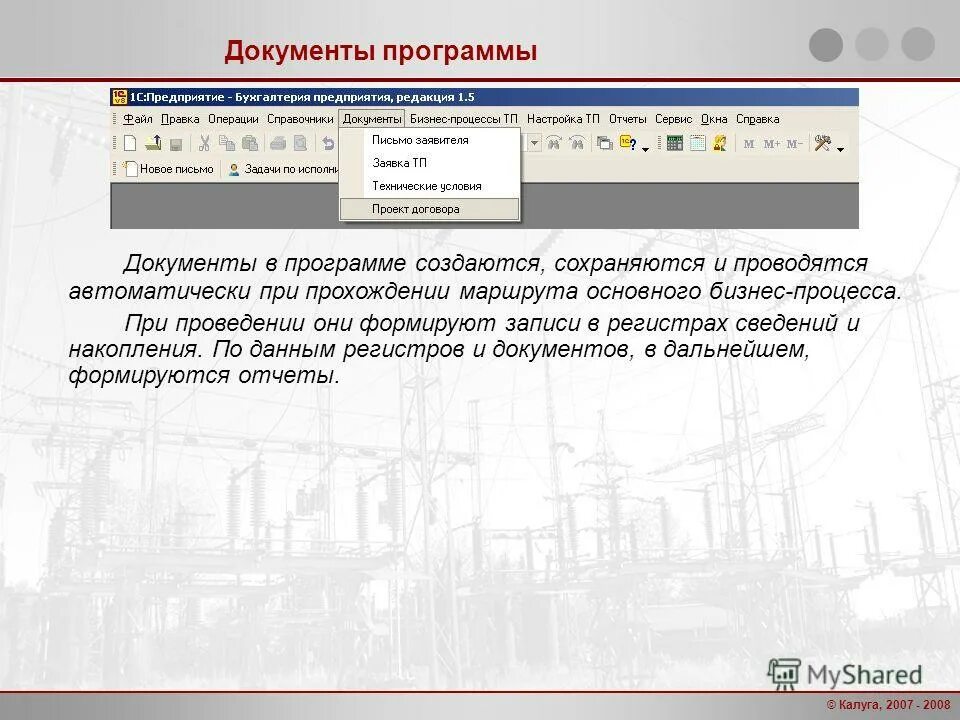
Task: Open the Сервис menu
Action: 672,118
